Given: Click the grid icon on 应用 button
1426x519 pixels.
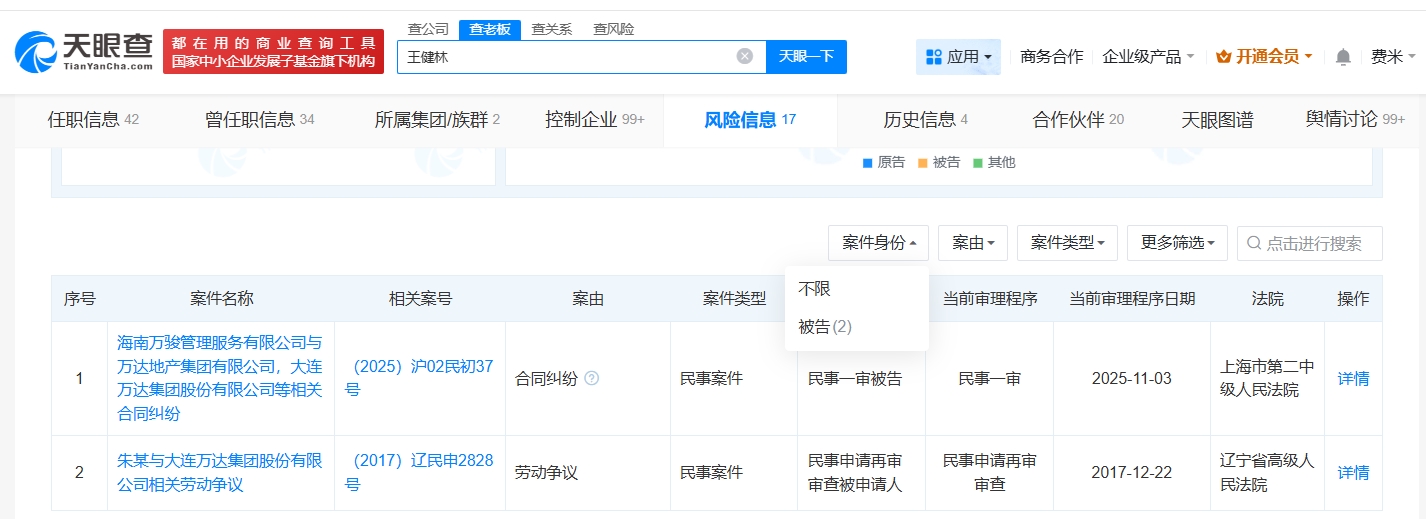Looking at the screenshot, I should pos(934,57).
